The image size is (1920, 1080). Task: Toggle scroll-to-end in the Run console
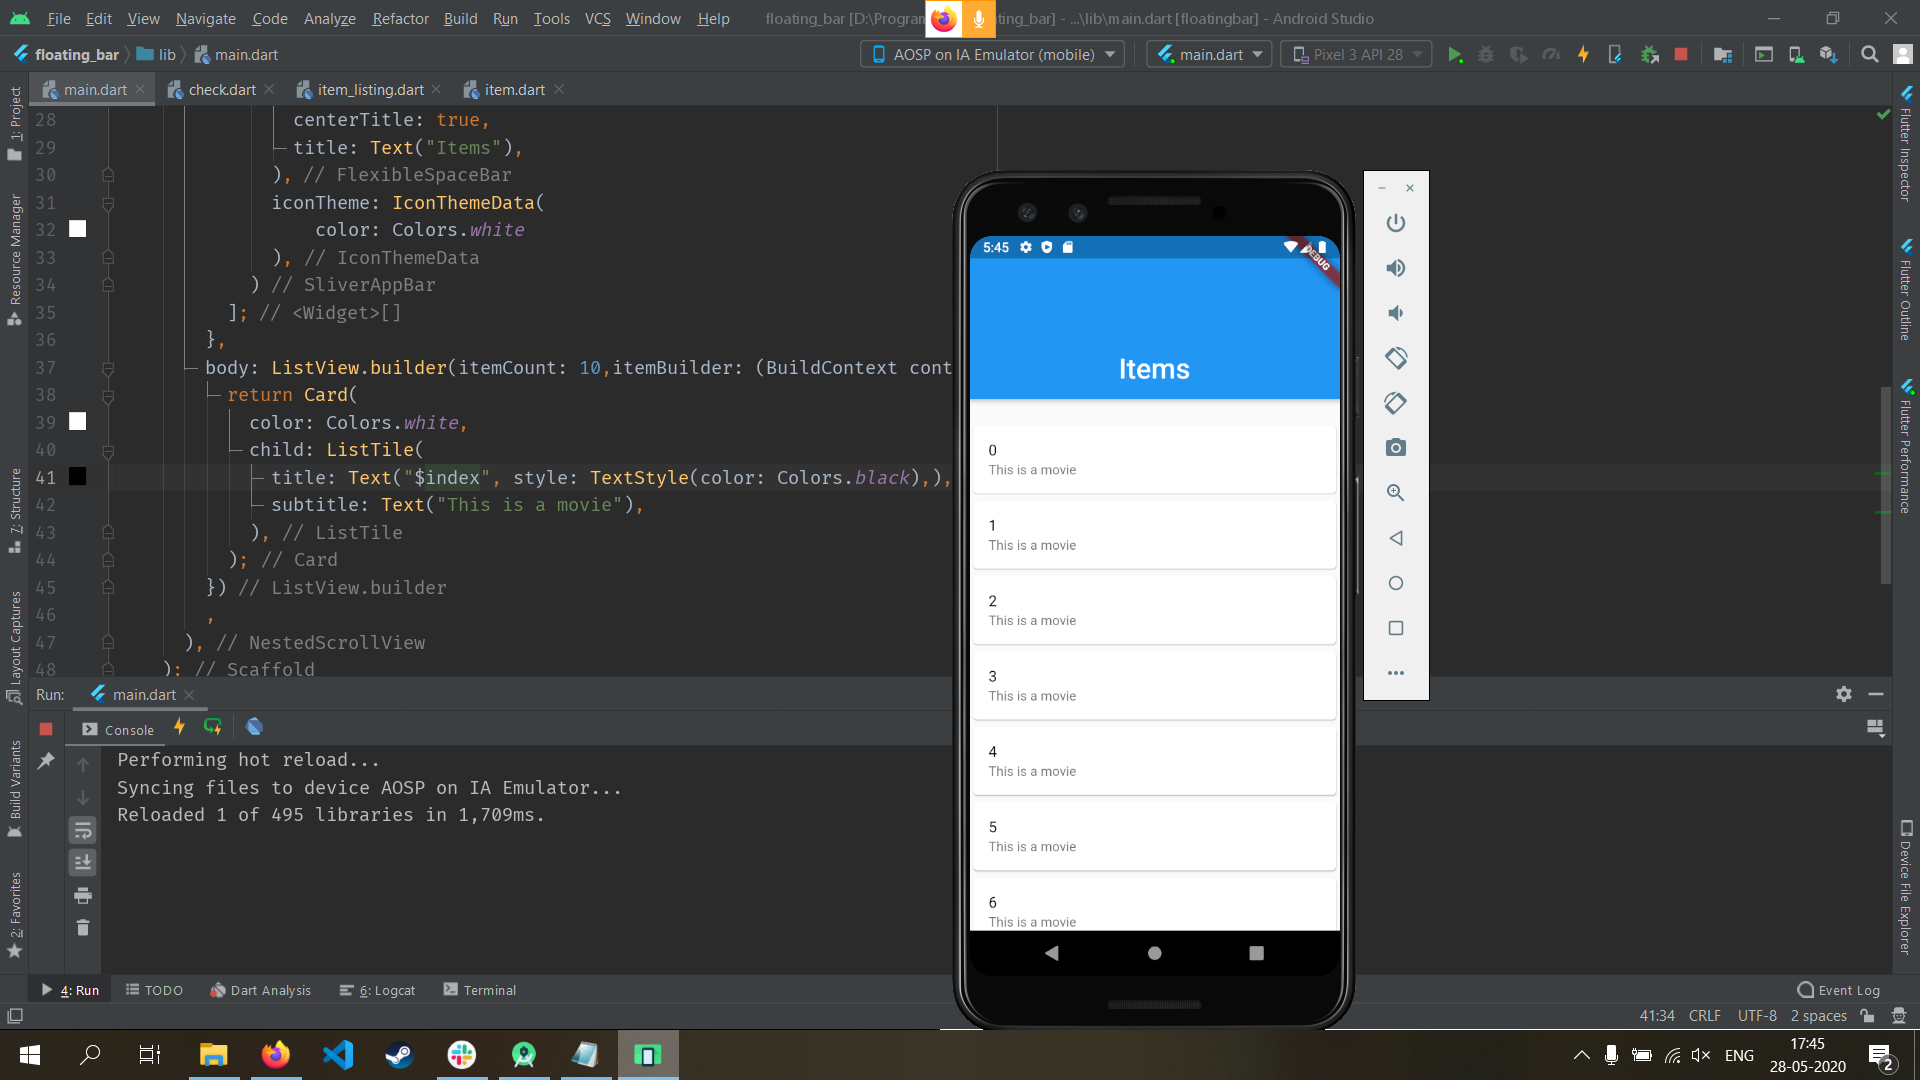[x=83, y=862]
